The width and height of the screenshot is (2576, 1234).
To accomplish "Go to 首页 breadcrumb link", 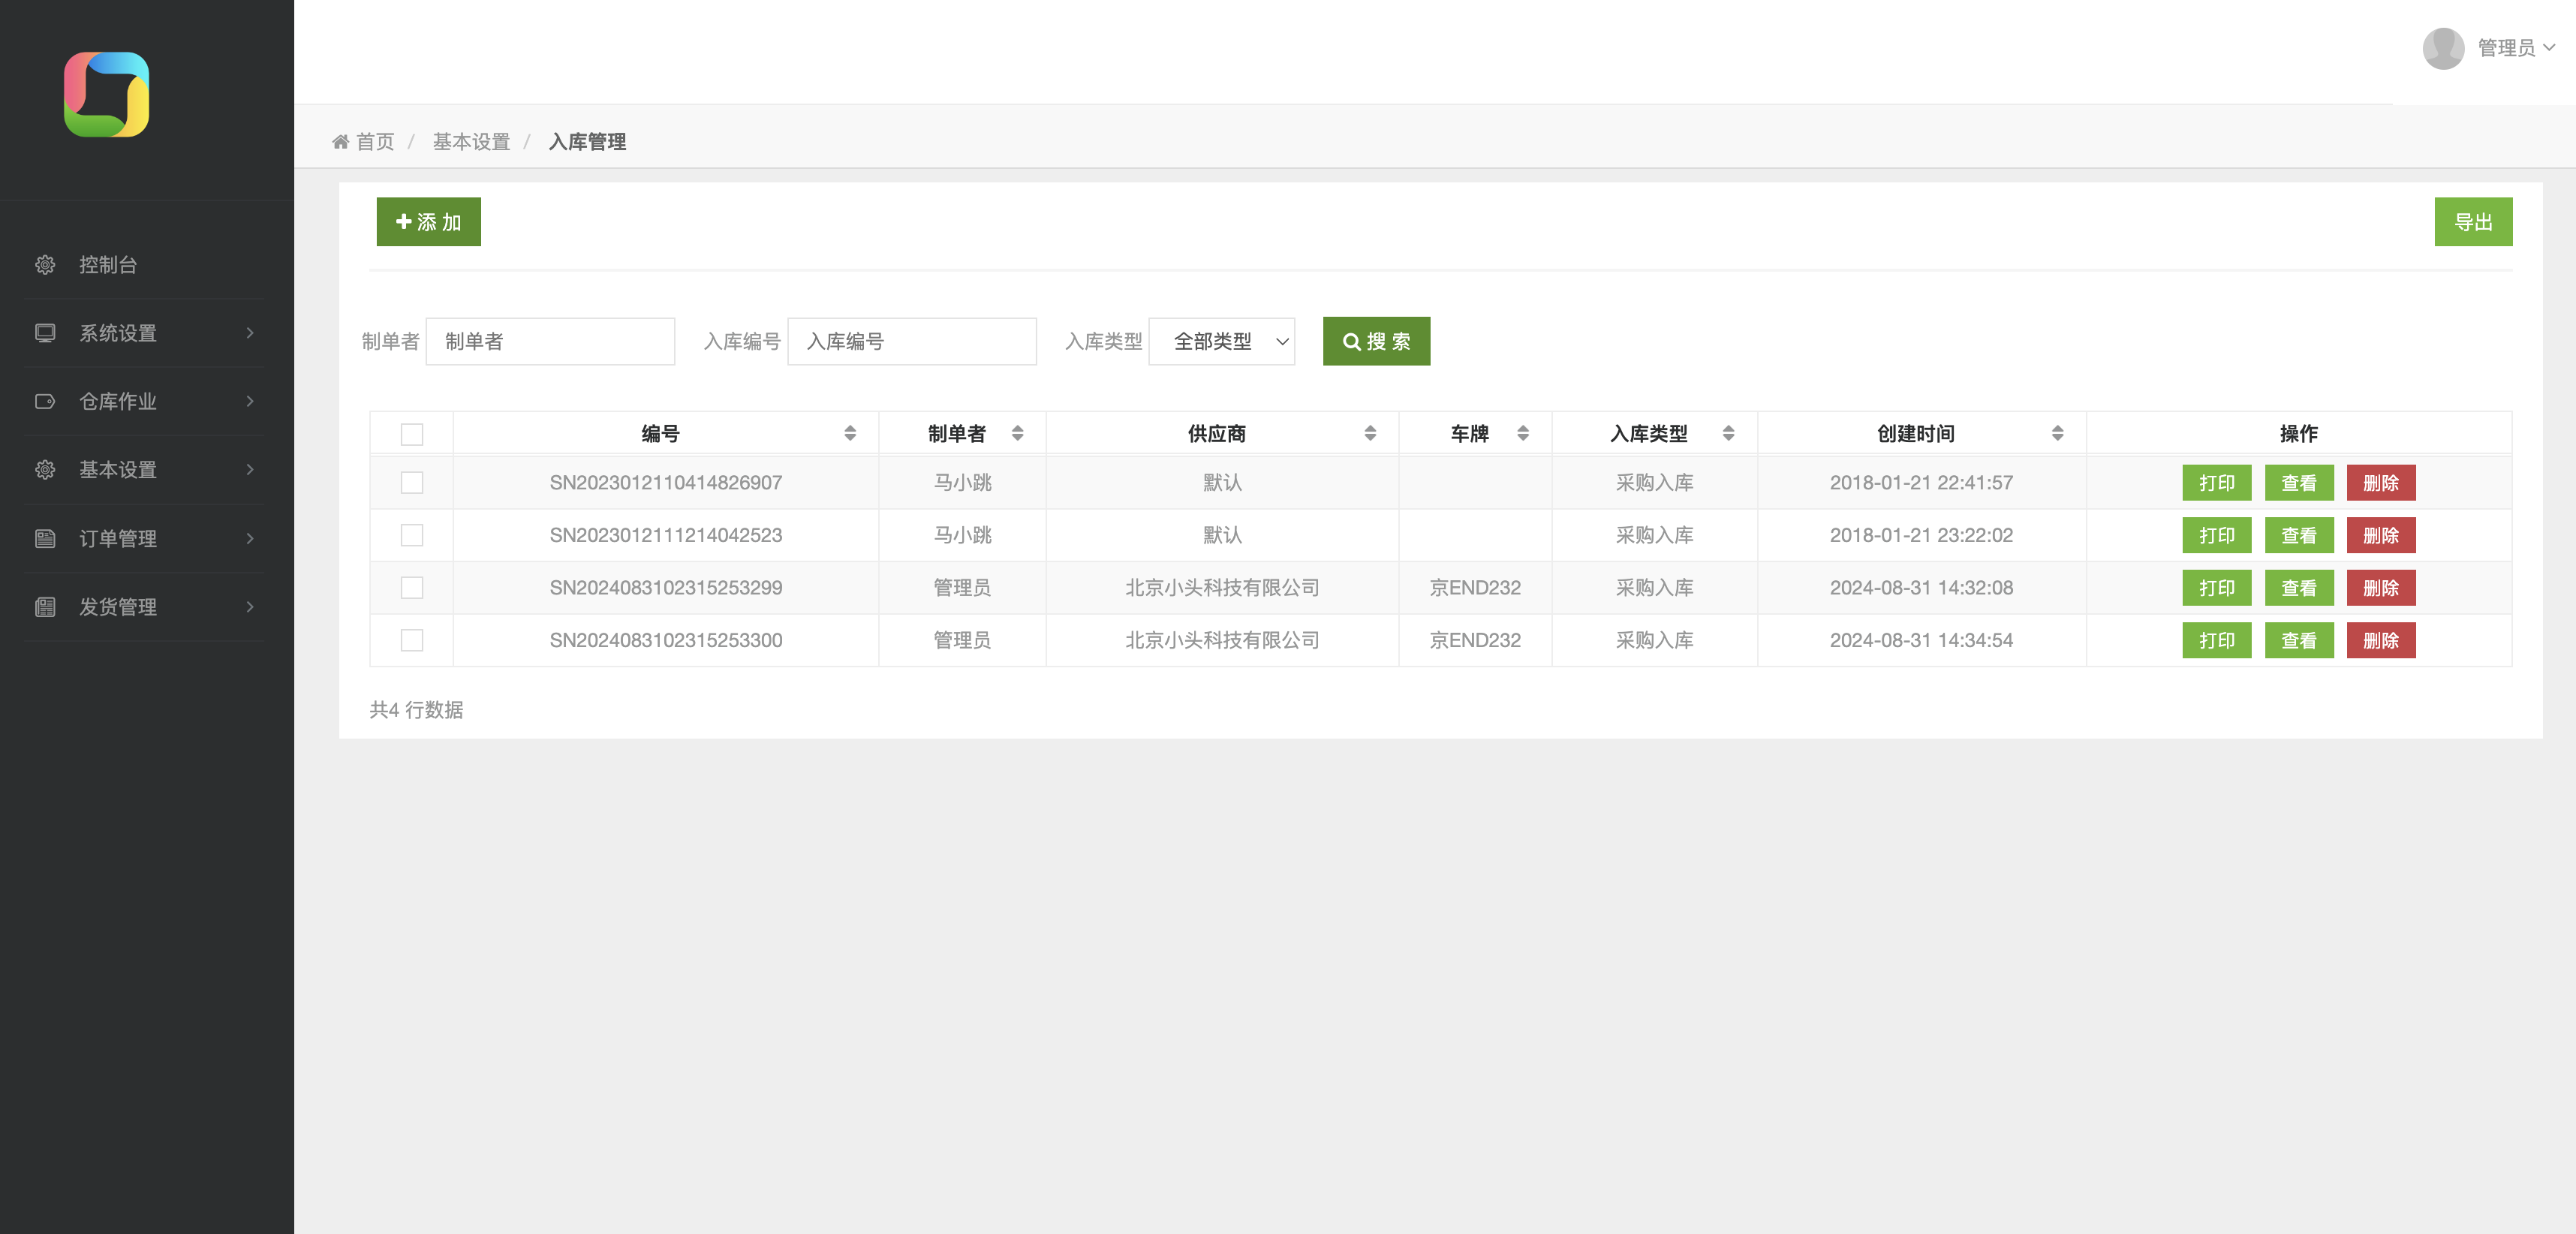I will click(375, 142).
